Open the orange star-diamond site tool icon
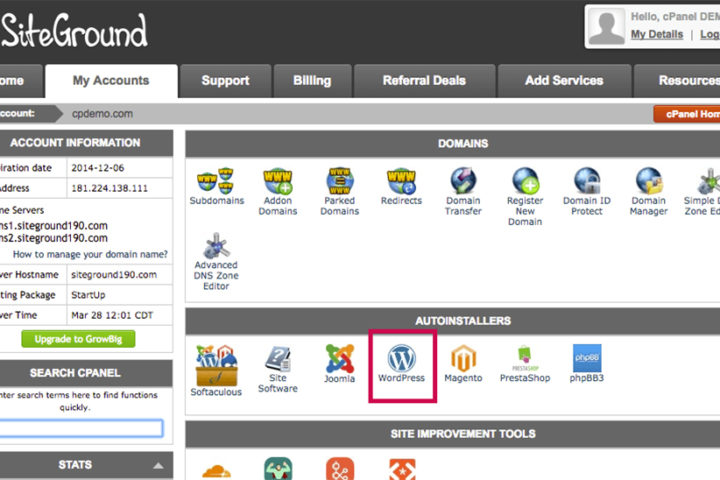Viewport: 720px width, 480px height. [402, 469]
